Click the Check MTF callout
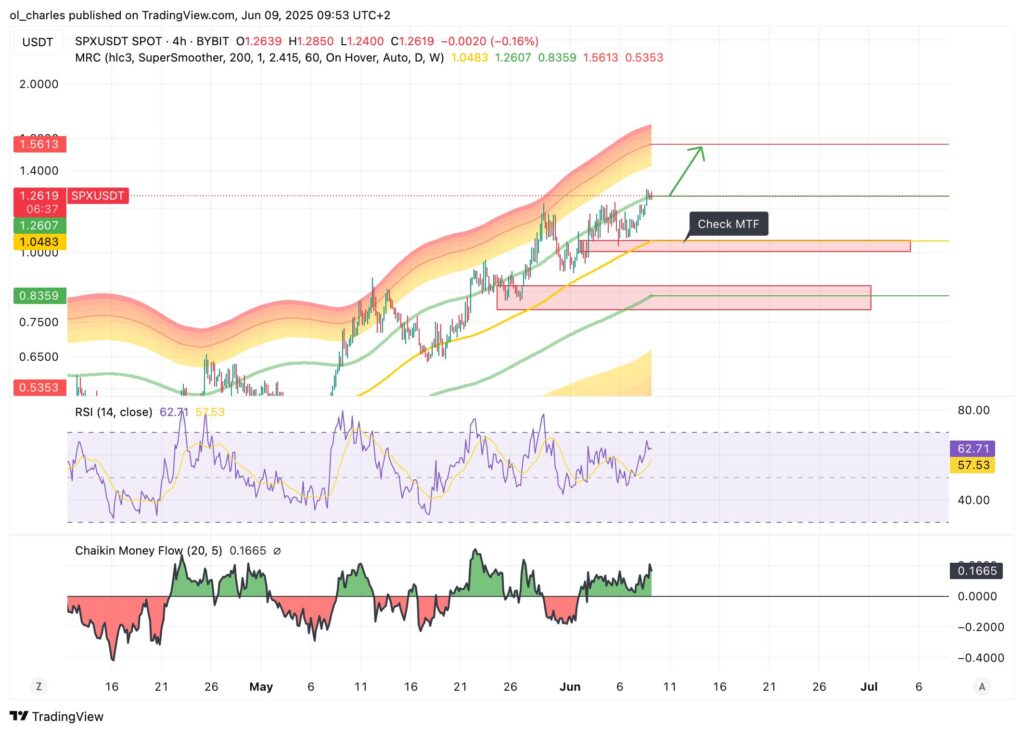Screen dimensions: 1024x733 coord(727,224)
